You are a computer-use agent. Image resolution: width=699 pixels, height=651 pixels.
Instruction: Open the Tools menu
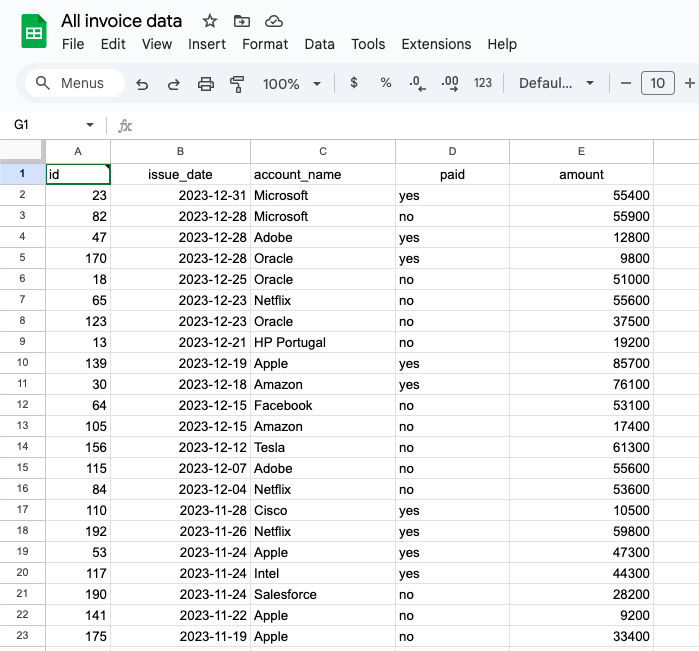coord(368,44)
